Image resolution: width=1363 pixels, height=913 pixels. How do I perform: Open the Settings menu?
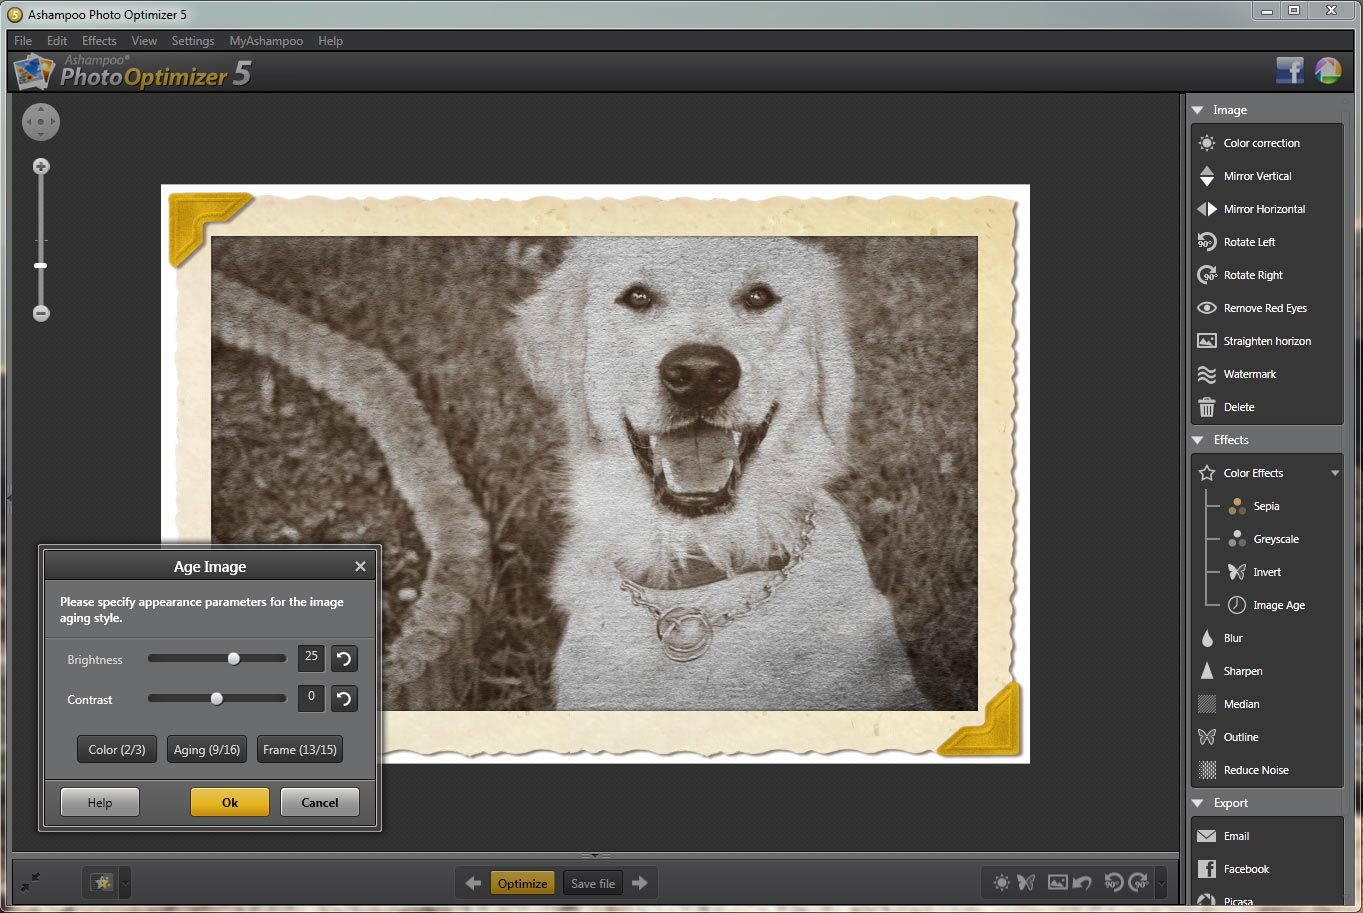[192, 41]
